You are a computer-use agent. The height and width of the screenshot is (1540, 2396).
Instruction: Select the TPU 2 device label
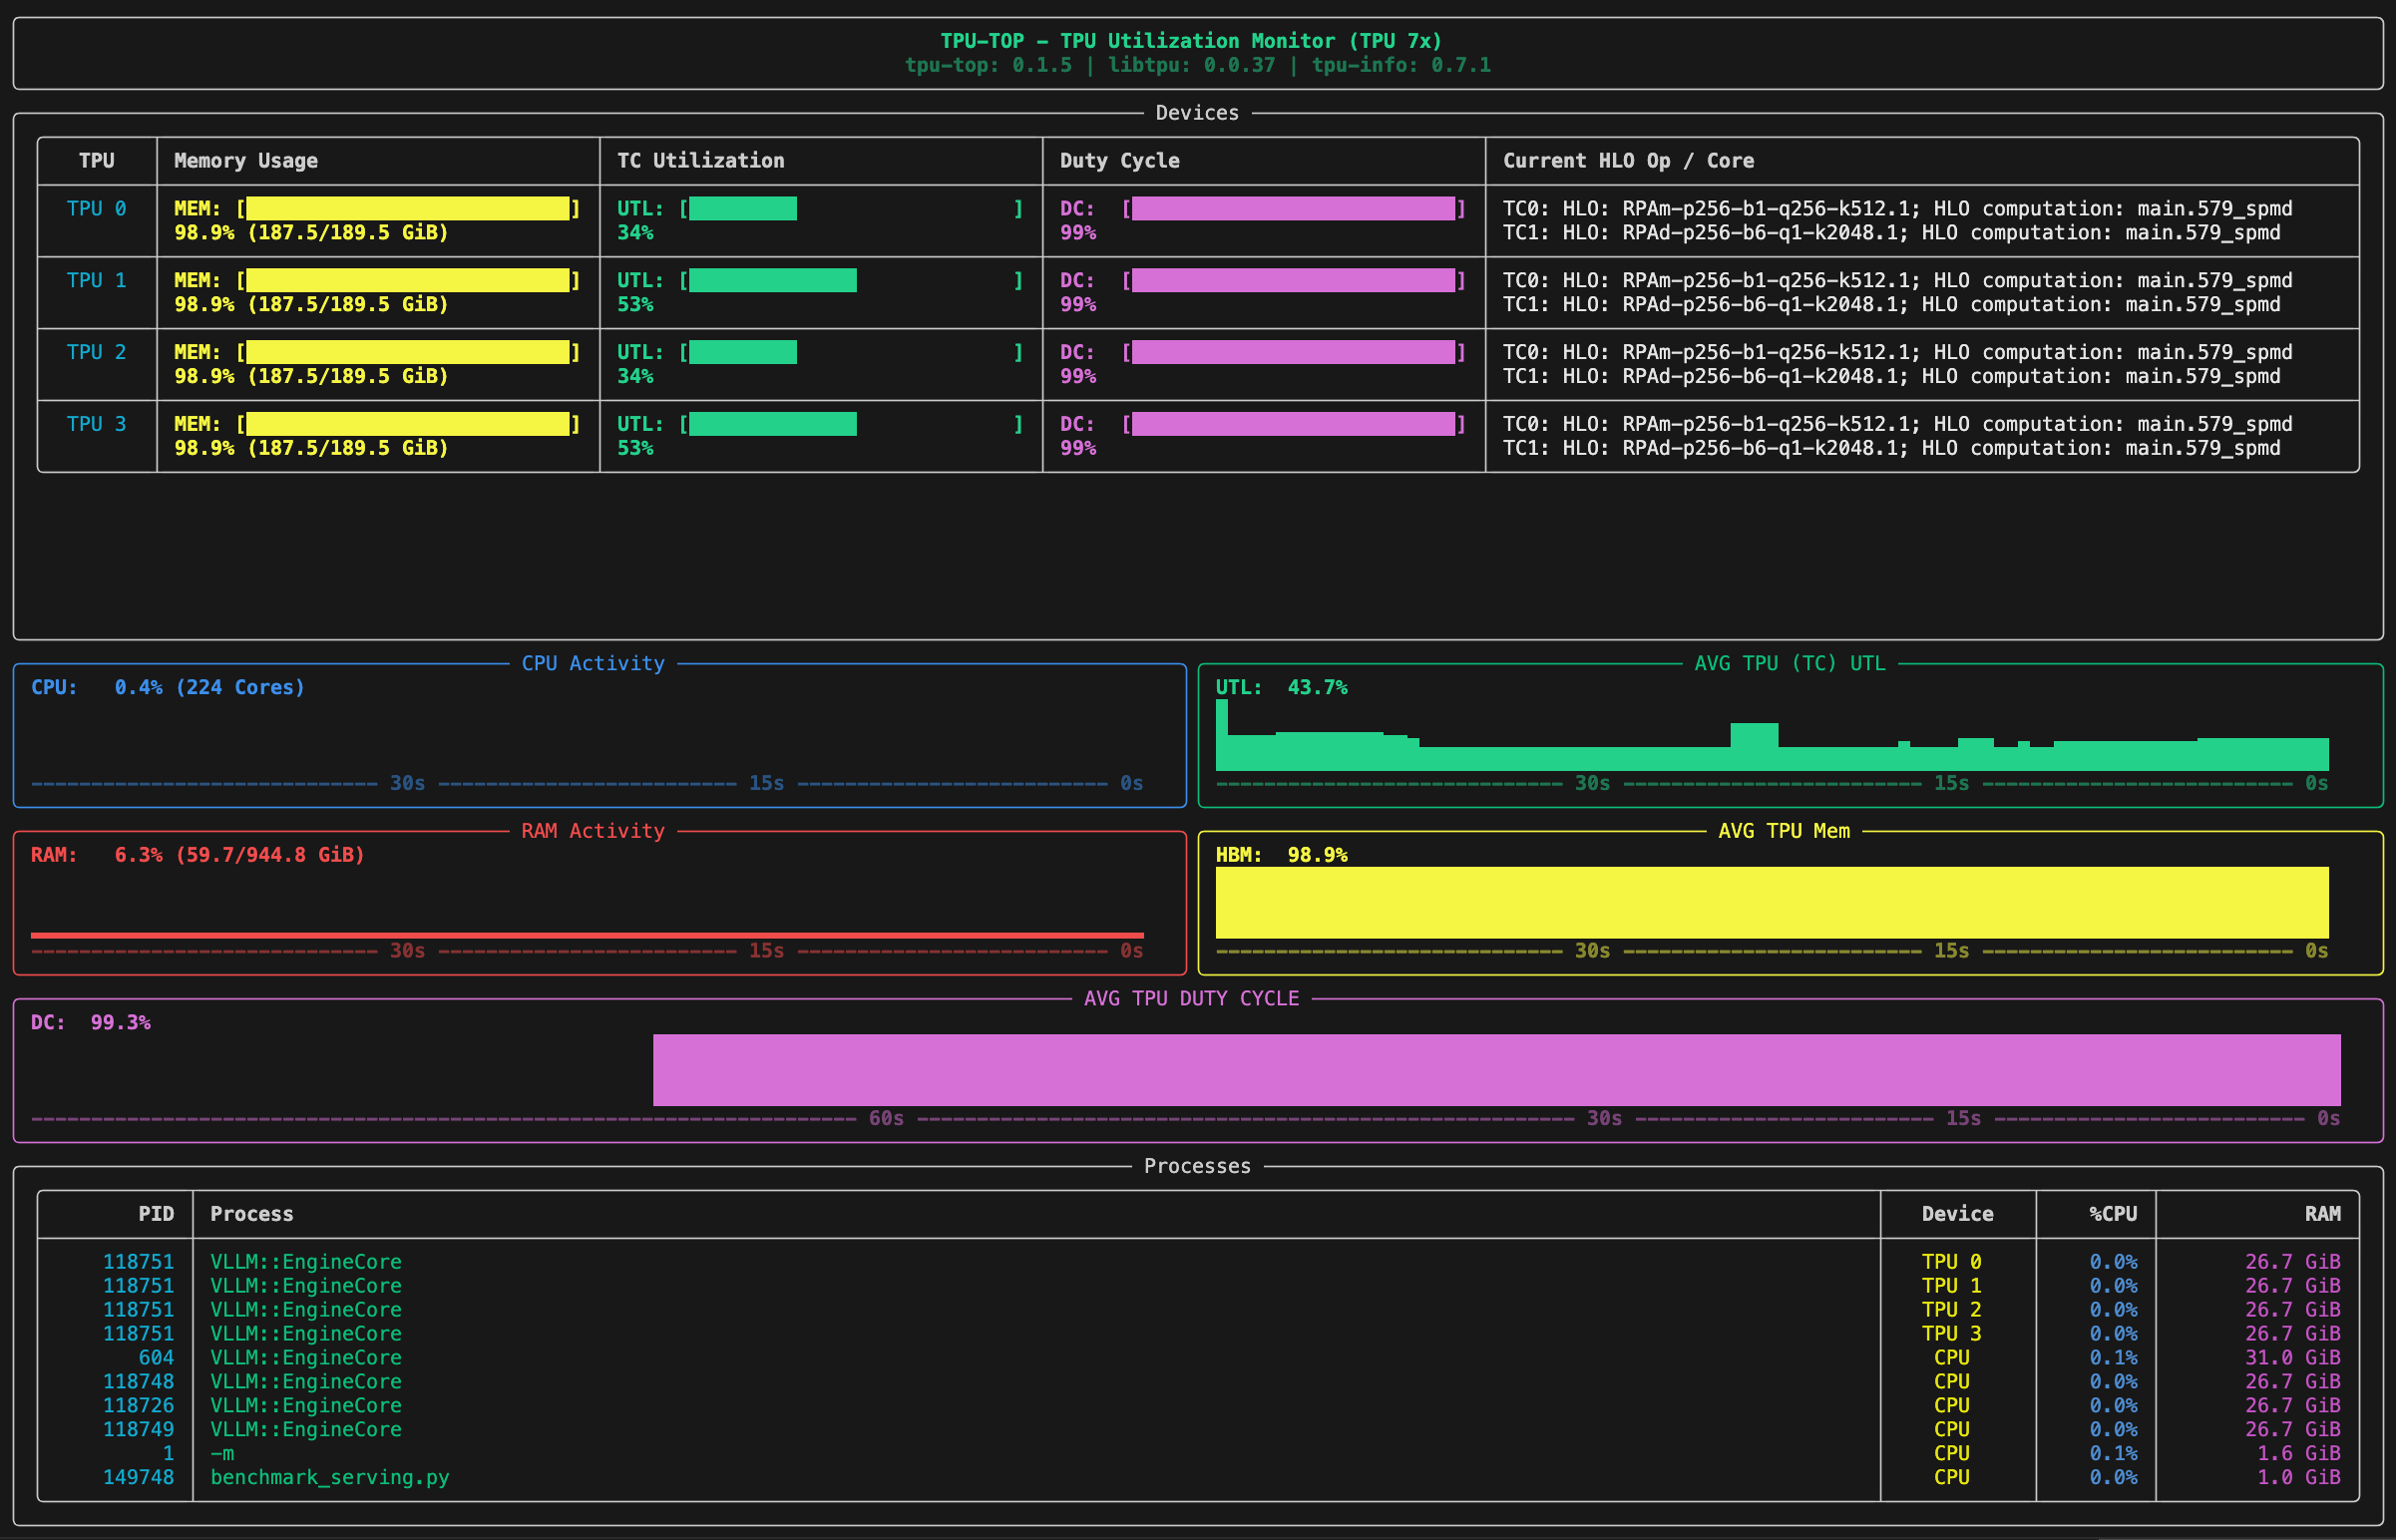tap(97, 352)
